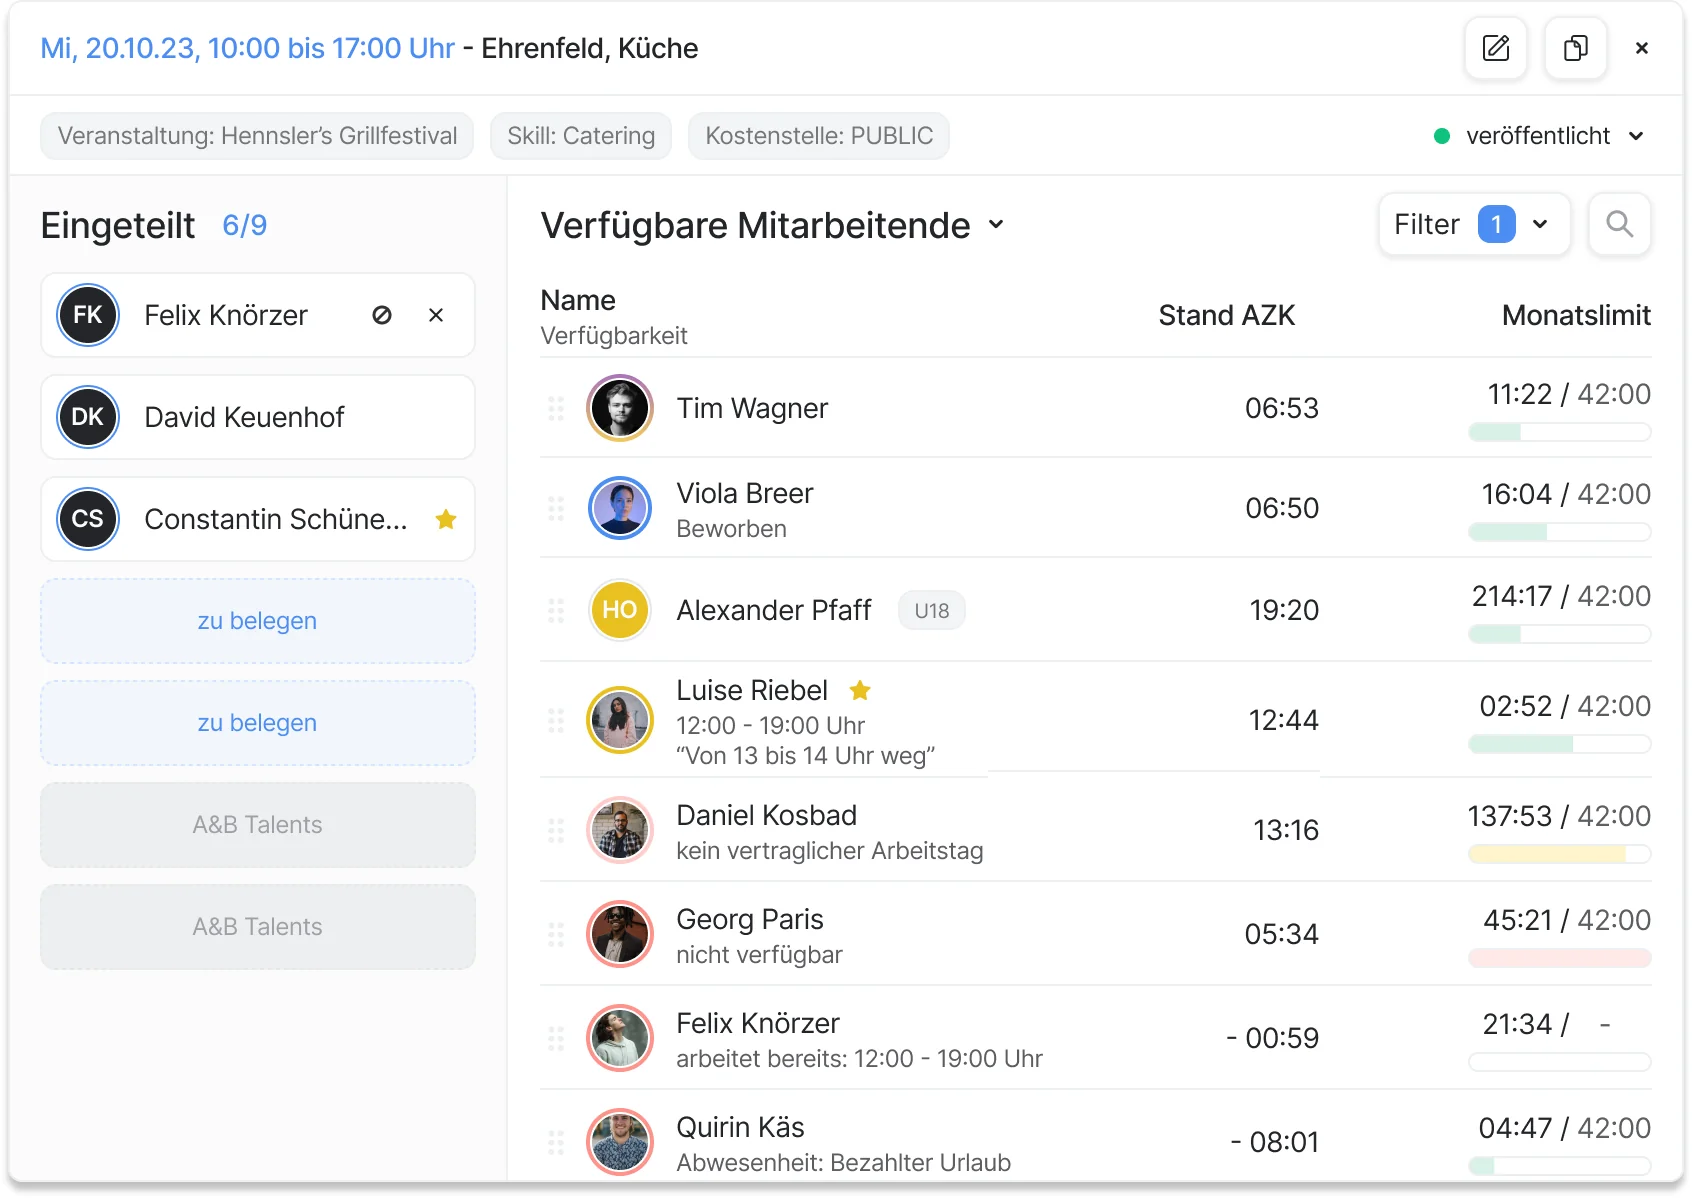Block Felix Knörzer using the prohibition icon
Screen dimensions: 1692x1198
tap(381, 315)
